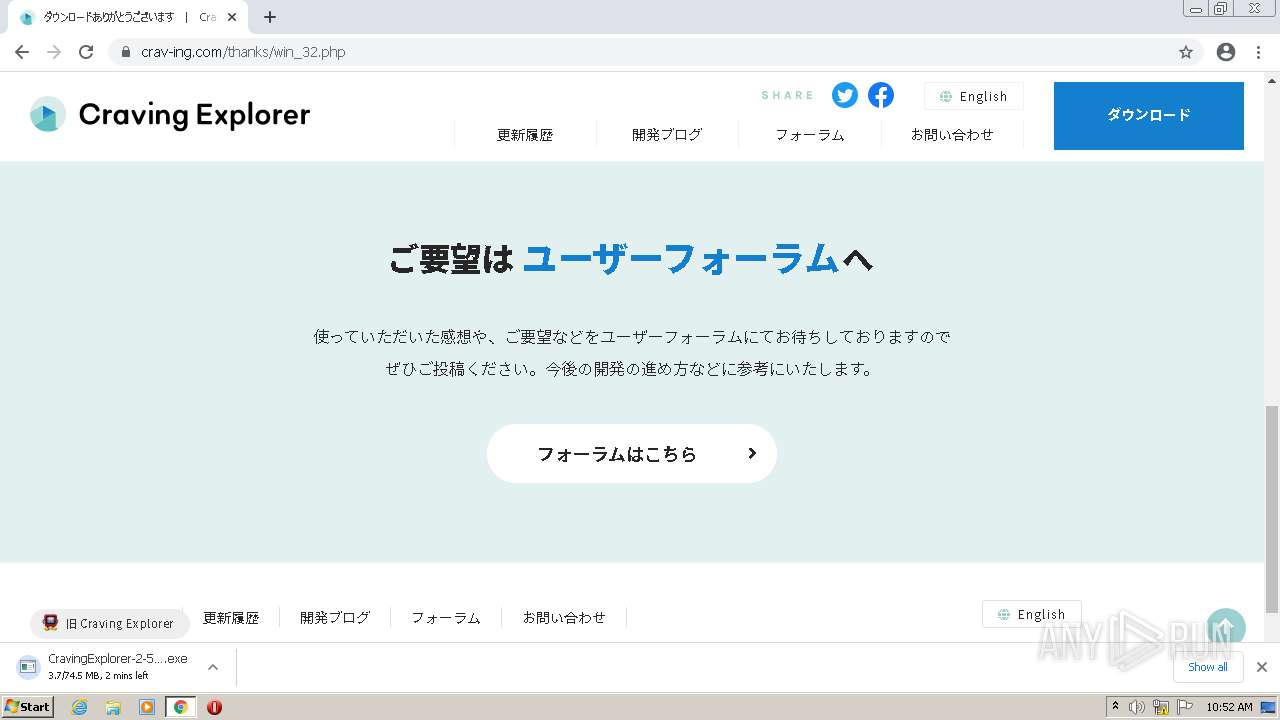
Task: Expand download item options chevron
Action: click(212, 667)
